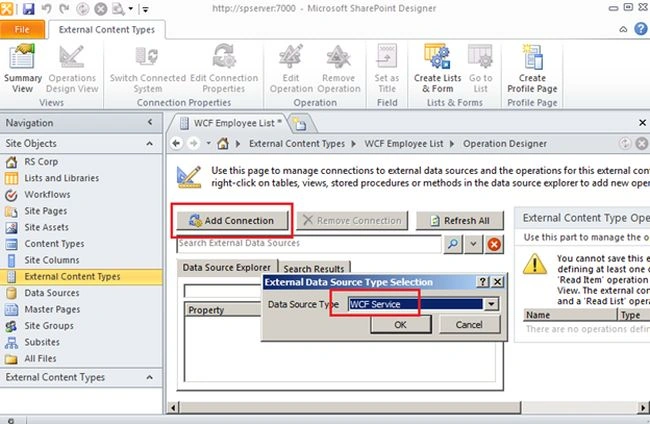650x424 pixels.
Task: Click the Undo arrow in the title bar
Action: click(46, 8)
